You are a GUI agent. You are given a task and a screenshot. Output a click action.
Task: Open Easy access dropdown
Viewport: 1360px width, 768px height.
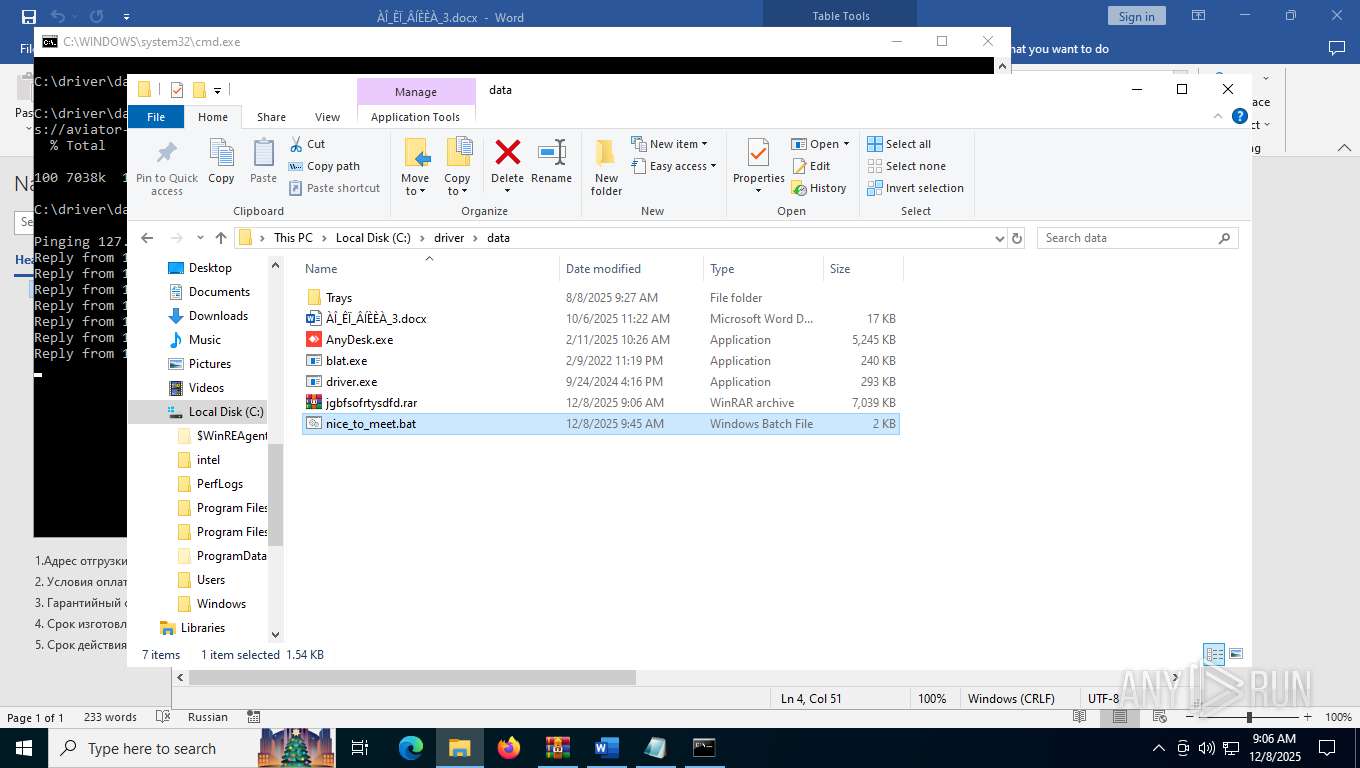point(674,166)
